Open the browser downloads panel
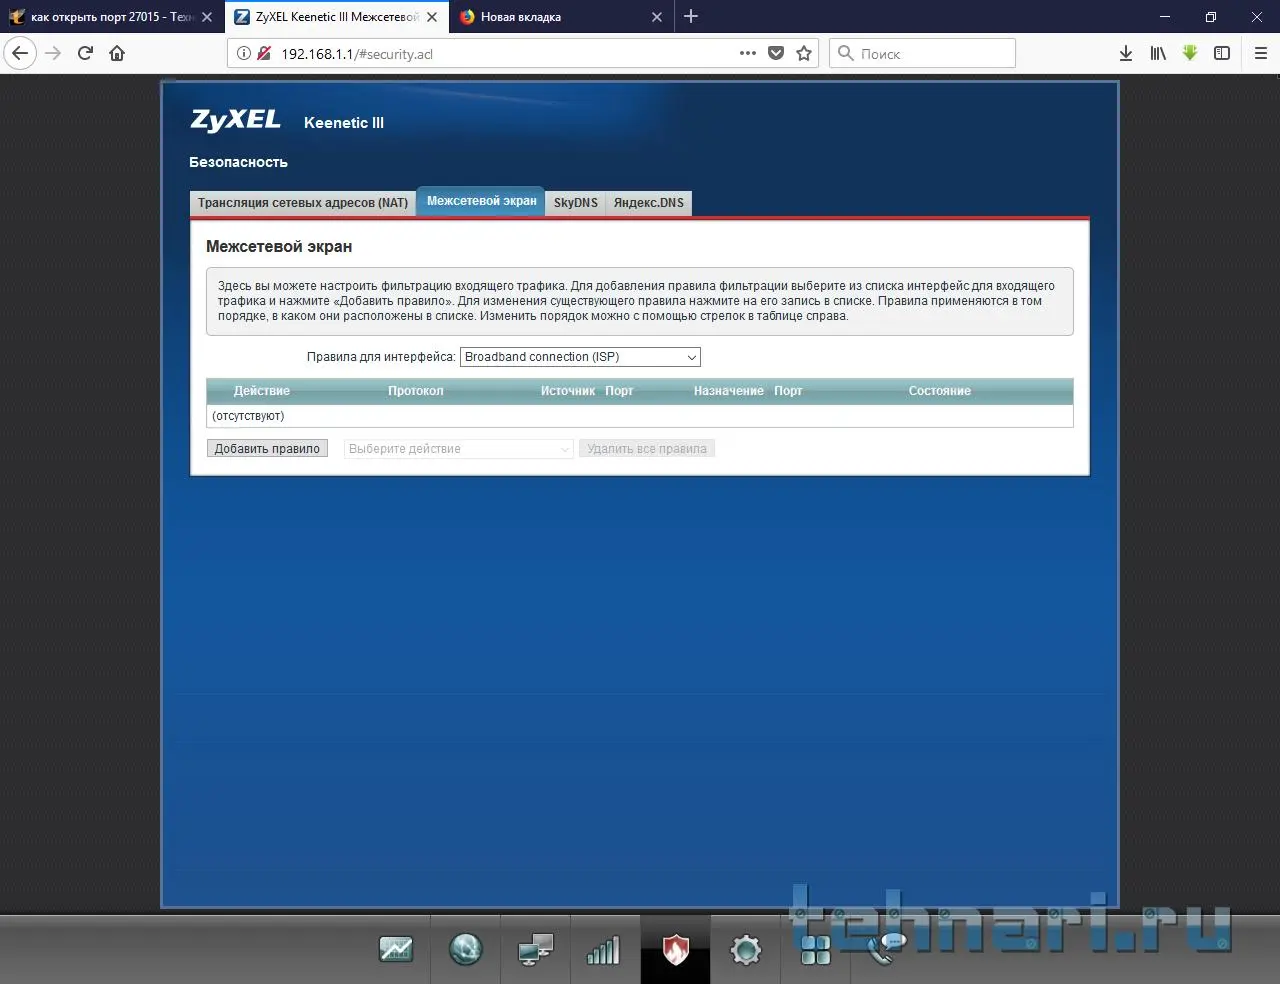This screenshot has width=1280, height=984. 1126,53
